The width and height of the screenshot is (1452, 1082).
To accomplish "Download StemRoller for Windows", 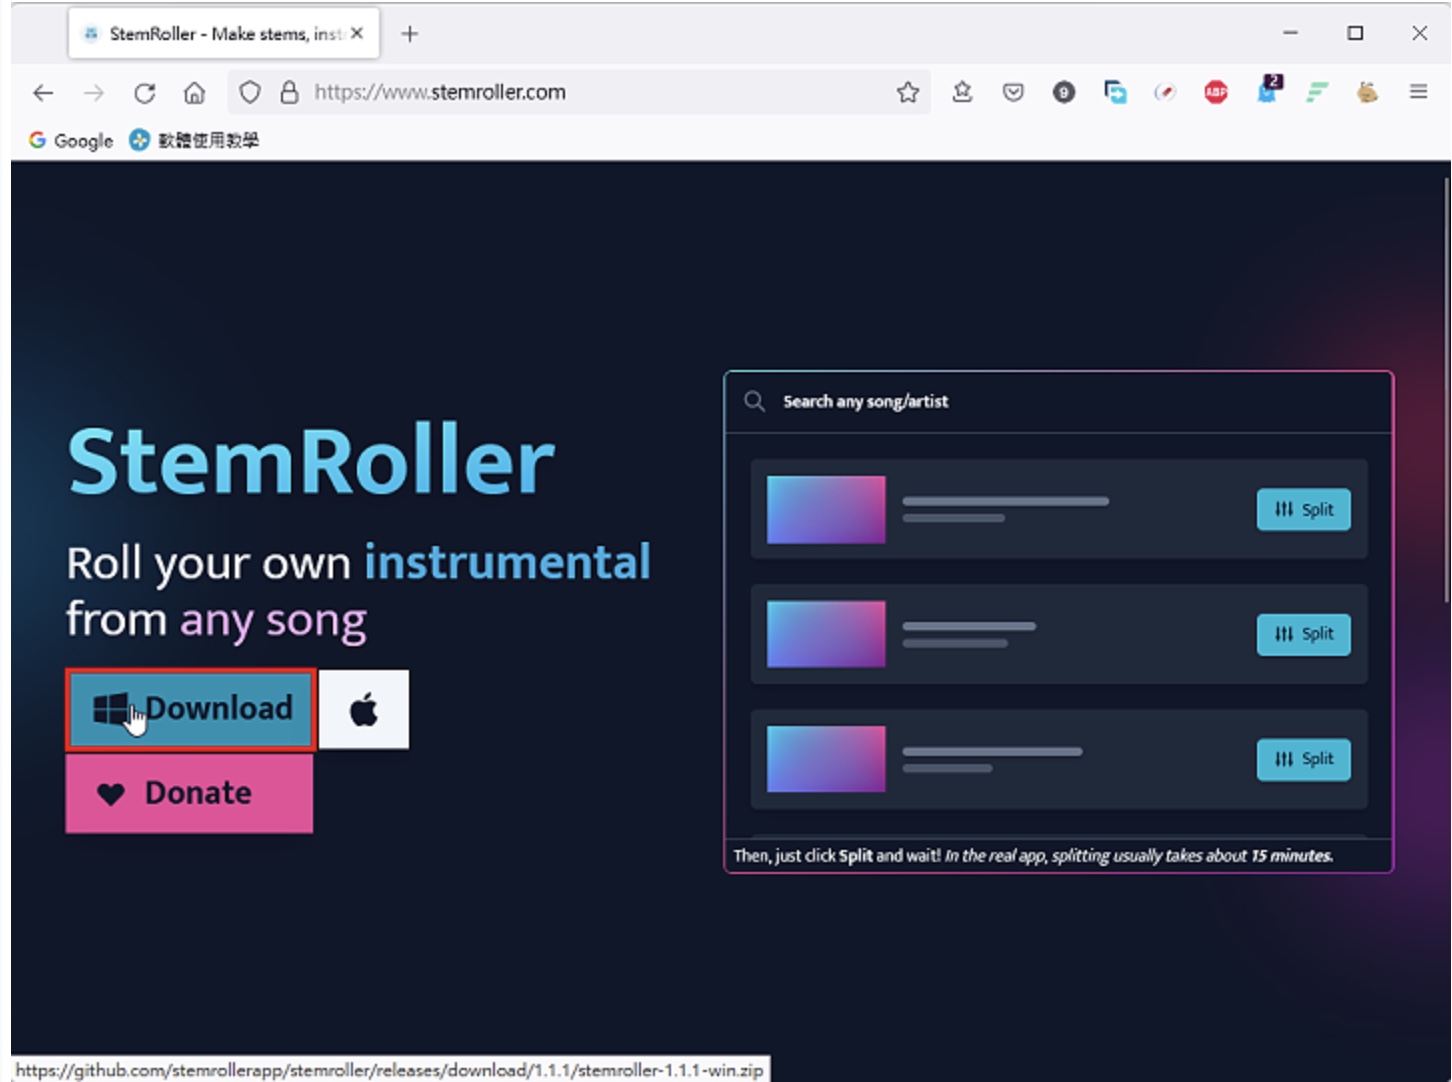I will [x=191, y=710].
